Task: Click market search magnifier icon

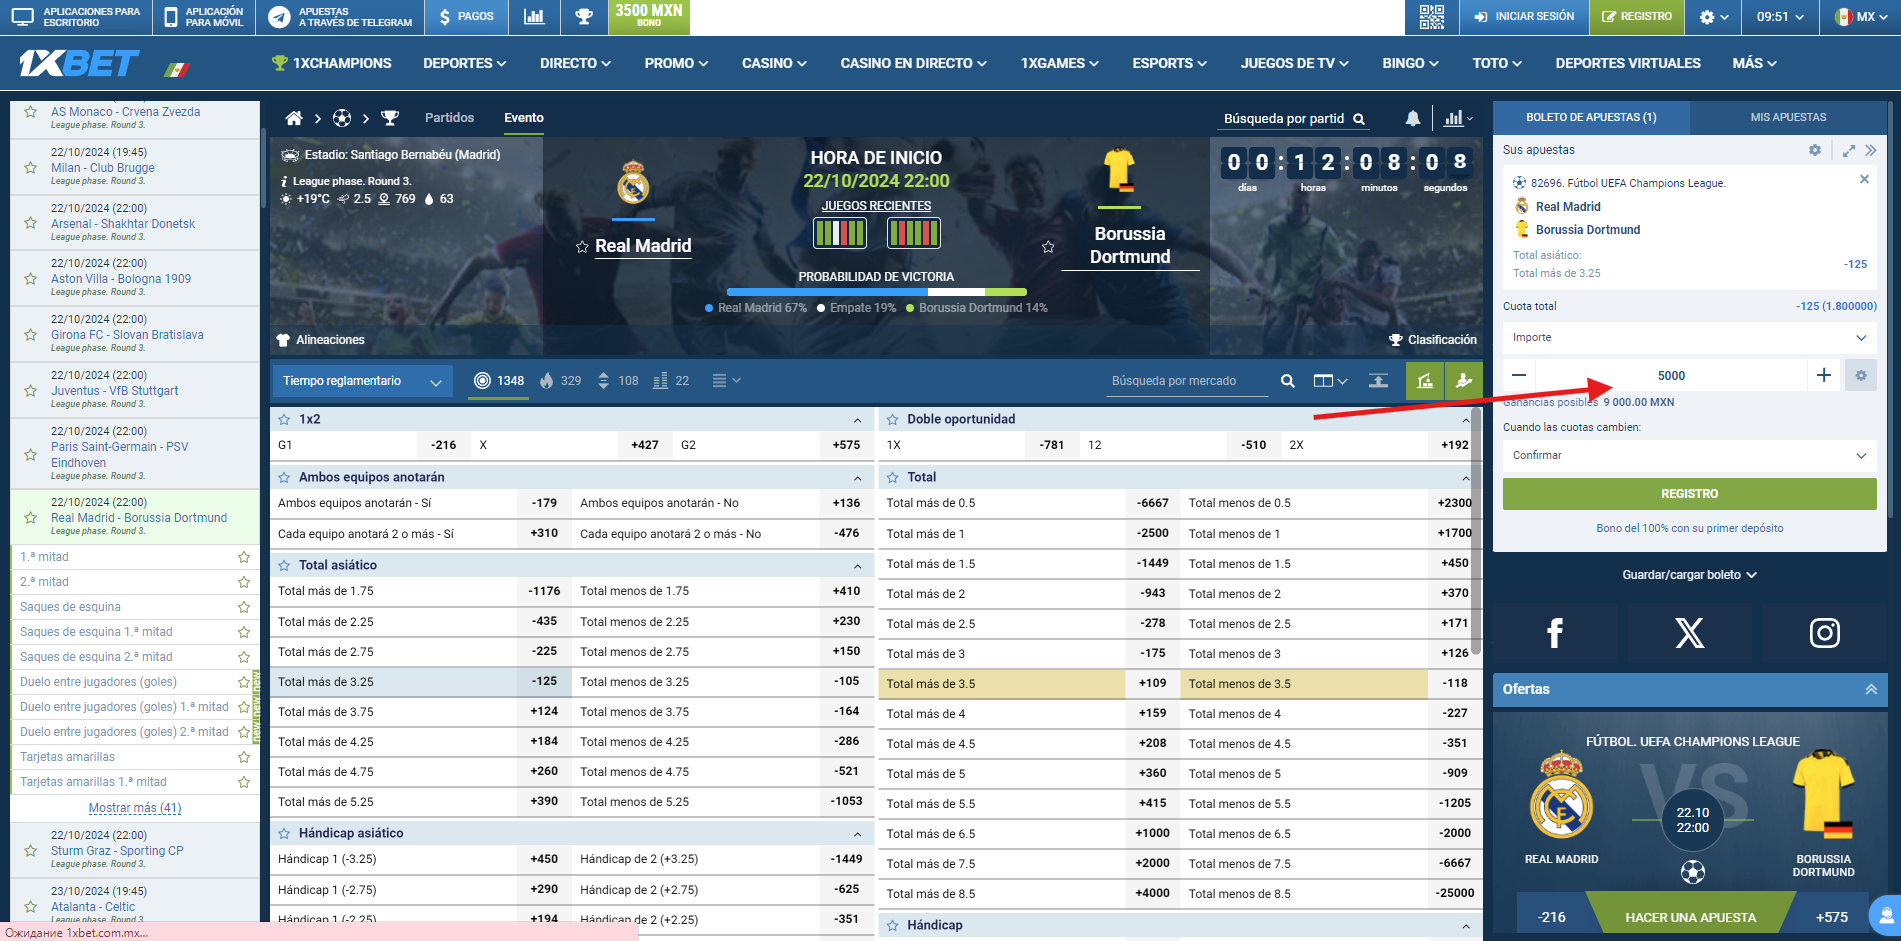Action: tap(1288, 381)
